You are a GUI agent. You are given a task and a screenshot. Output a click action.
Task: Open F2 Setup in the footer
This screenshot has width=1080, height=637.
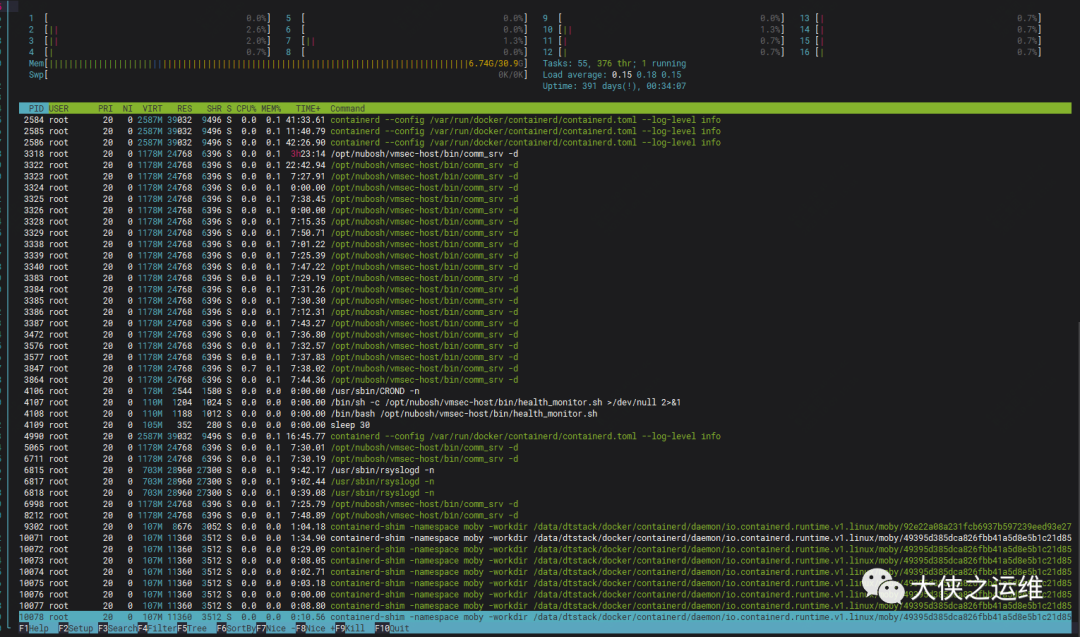click(77, 629)
